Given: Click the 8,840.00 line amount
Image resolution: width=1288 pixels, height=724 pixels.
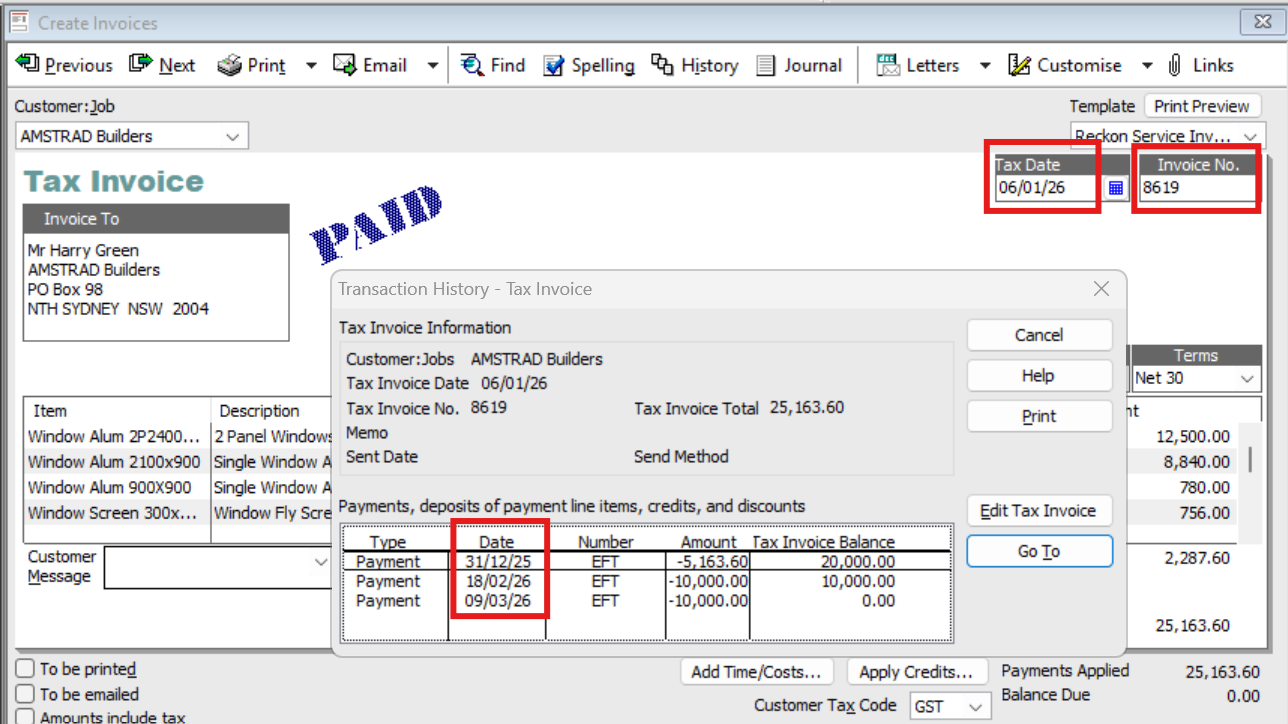Looking at the screenshot, I should pos(1197,462).
